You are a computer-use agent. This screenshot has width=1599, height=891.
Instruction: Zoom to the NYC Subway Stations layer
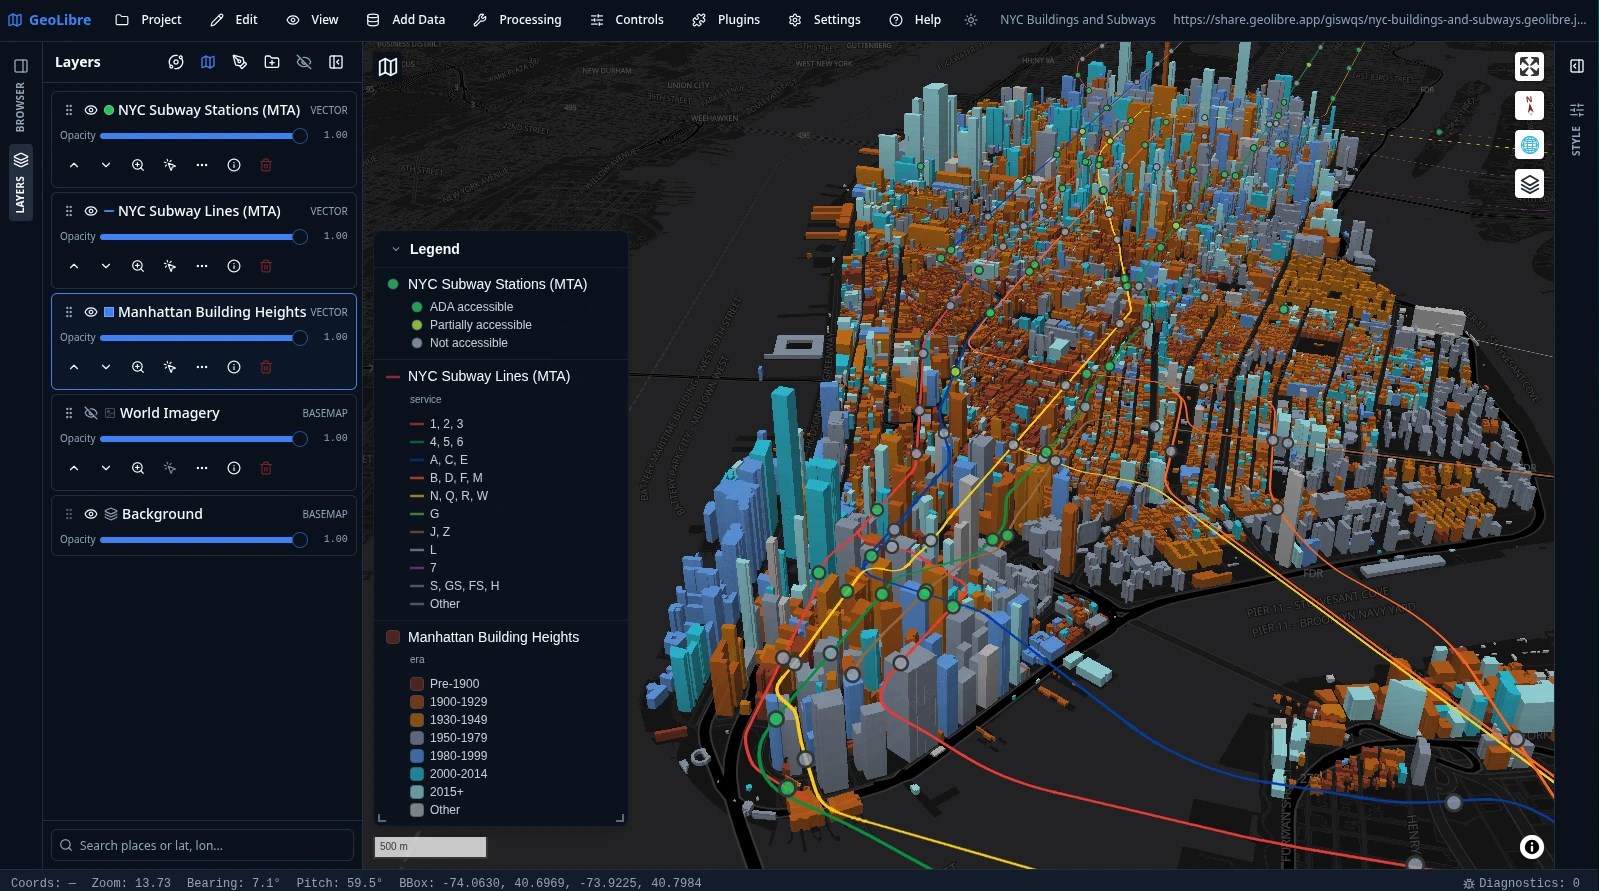click(138, 165)
